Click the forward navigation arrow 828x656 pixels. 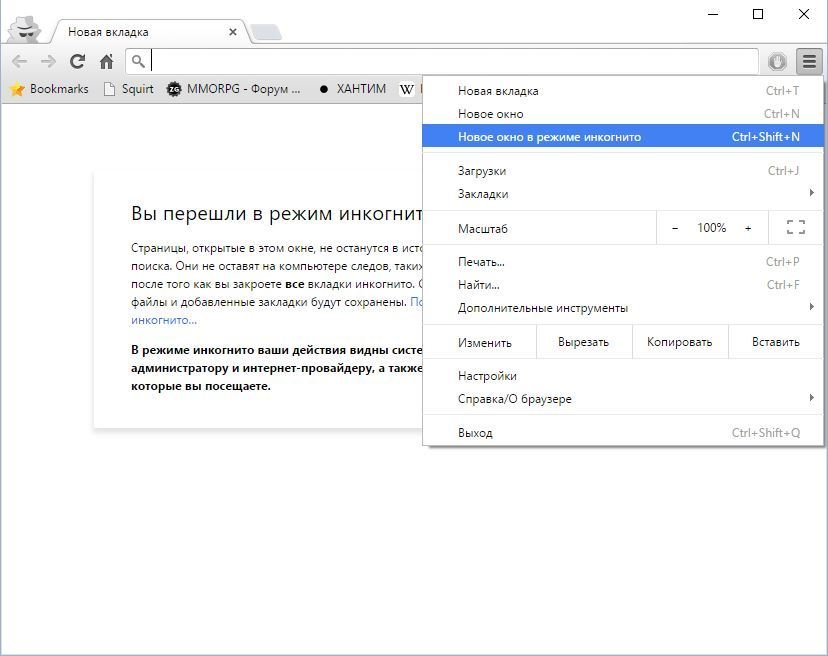(47, 61)
